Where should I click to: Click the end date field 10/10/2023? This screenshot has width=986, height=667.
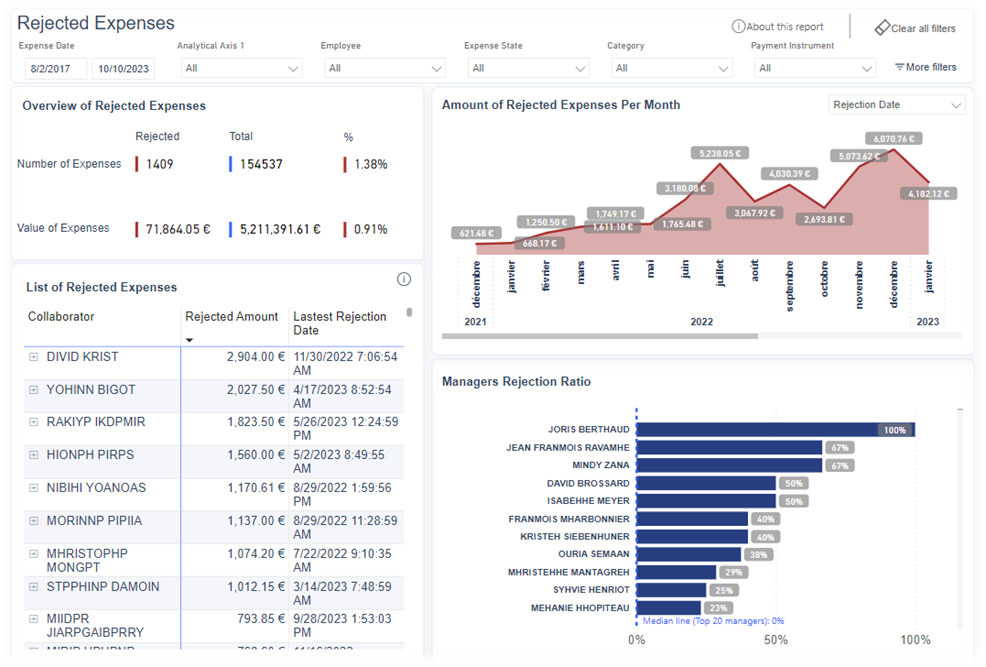coord(123,69)
